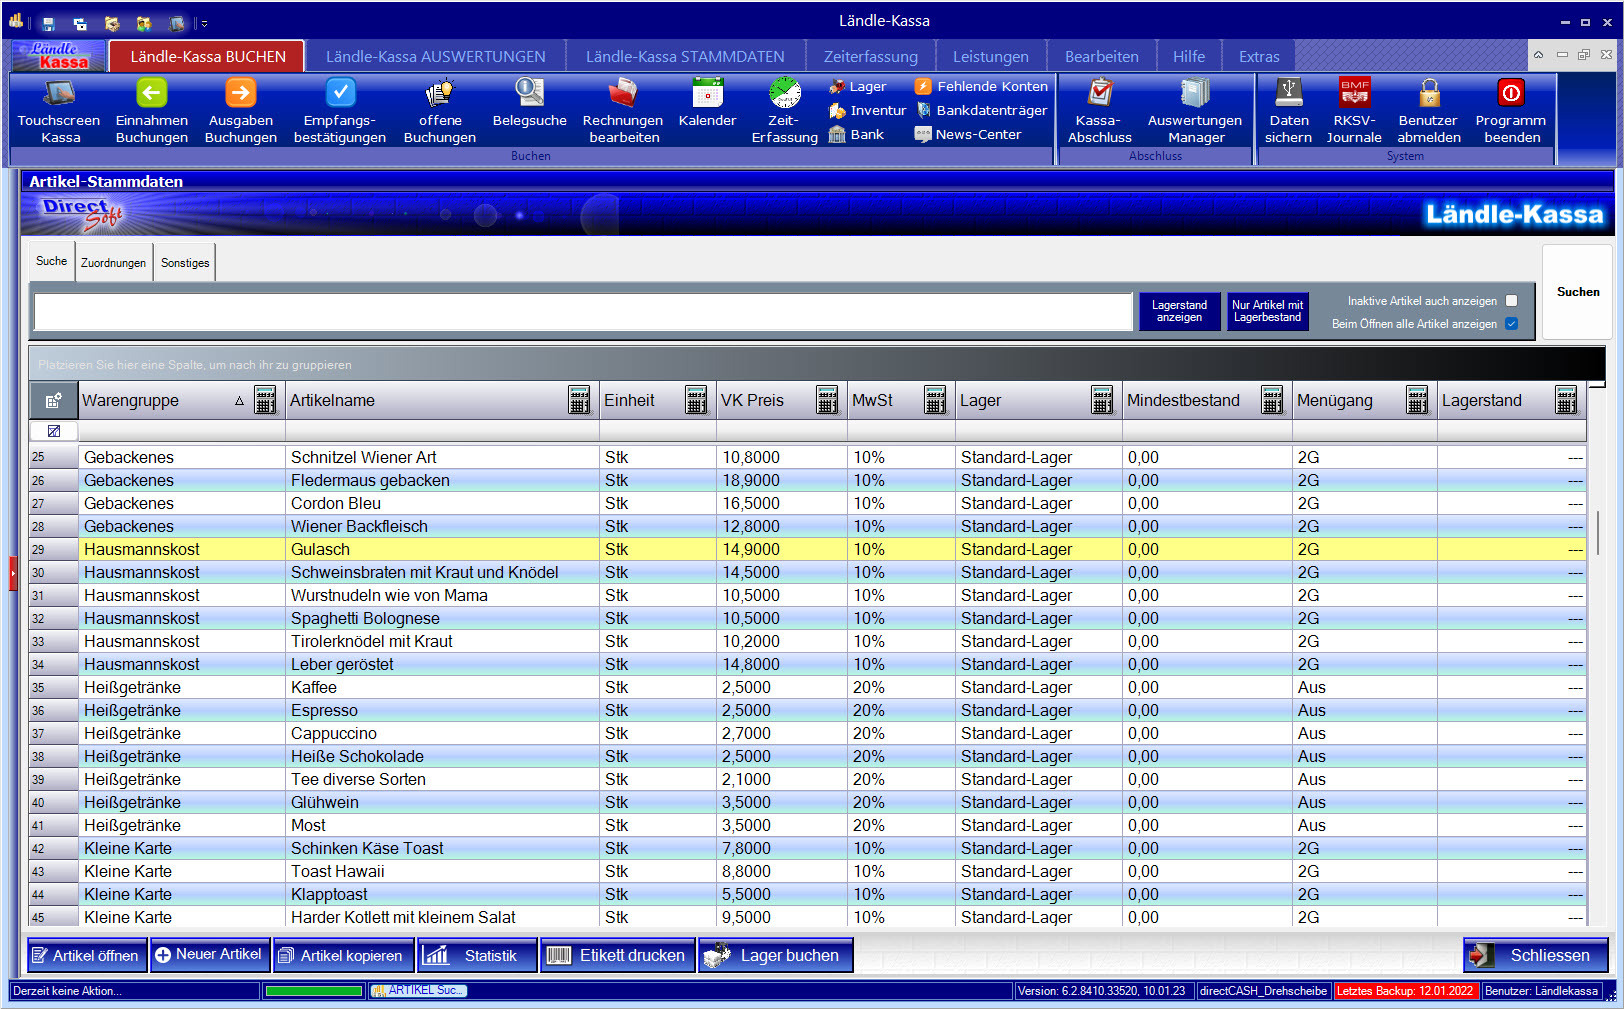Select Toast Hawaii article

point(807,871)
